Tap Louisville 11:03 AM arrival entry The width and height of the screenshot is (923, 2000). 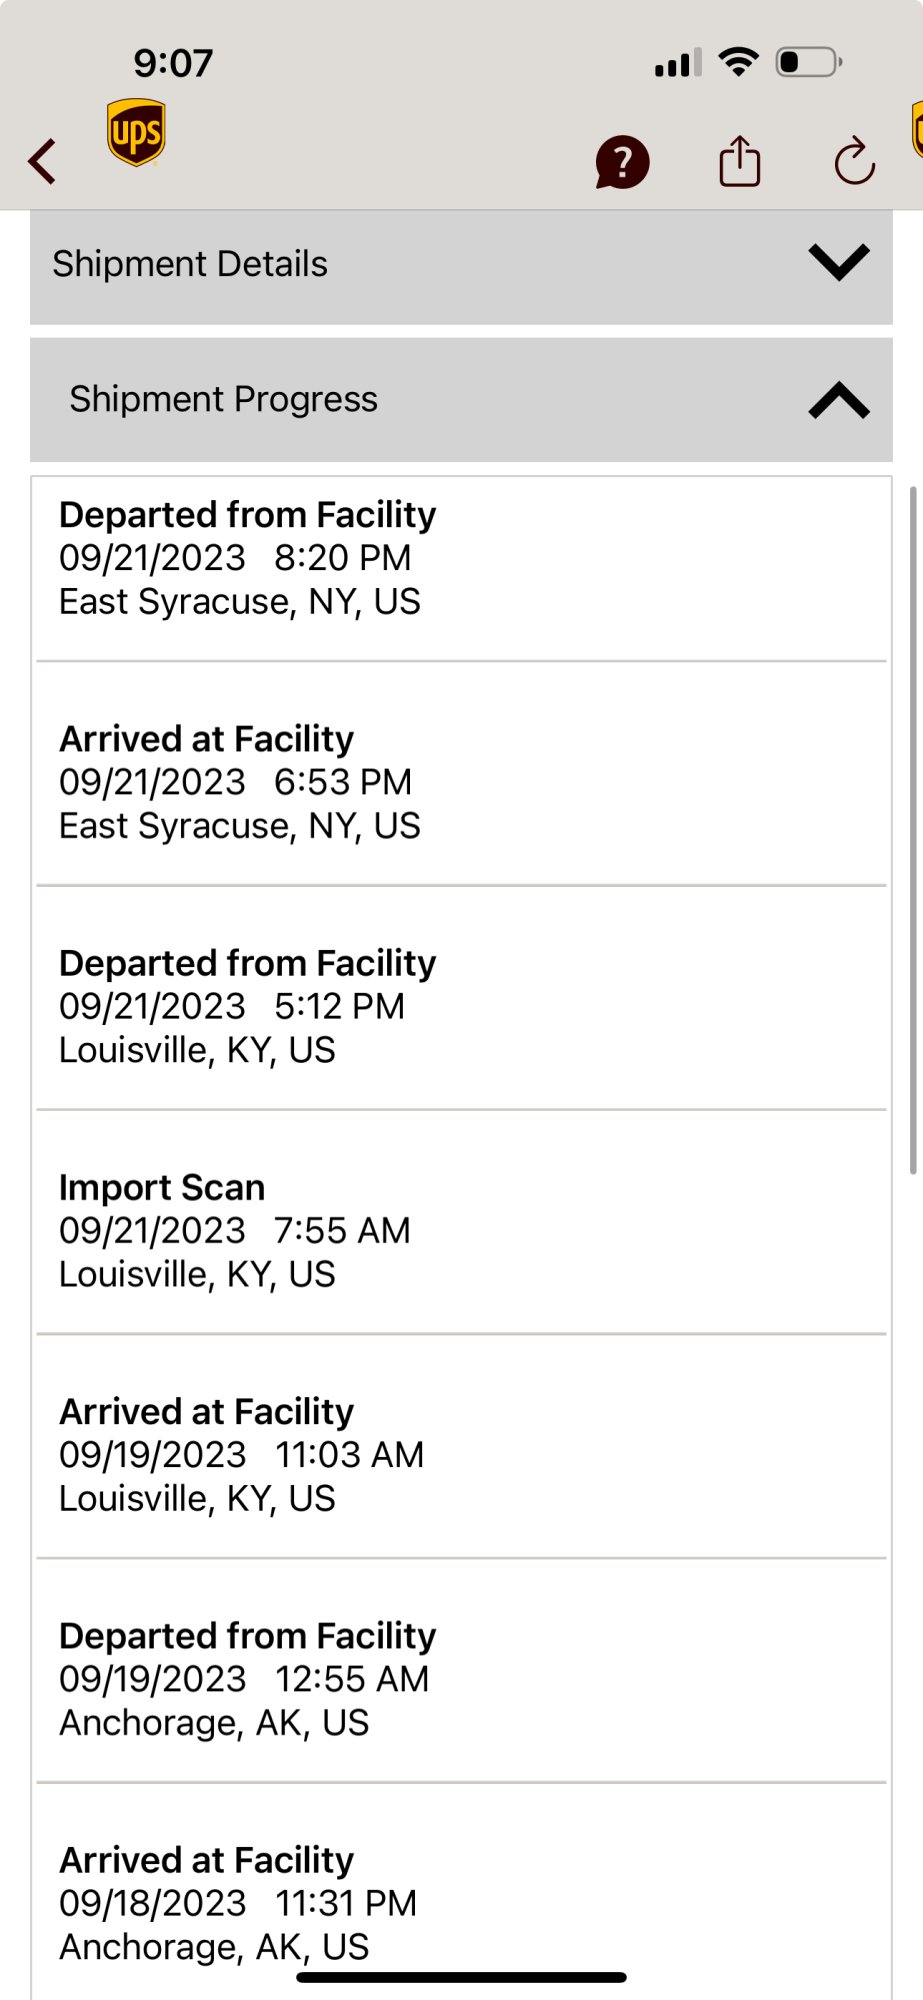coord(242,1454)
